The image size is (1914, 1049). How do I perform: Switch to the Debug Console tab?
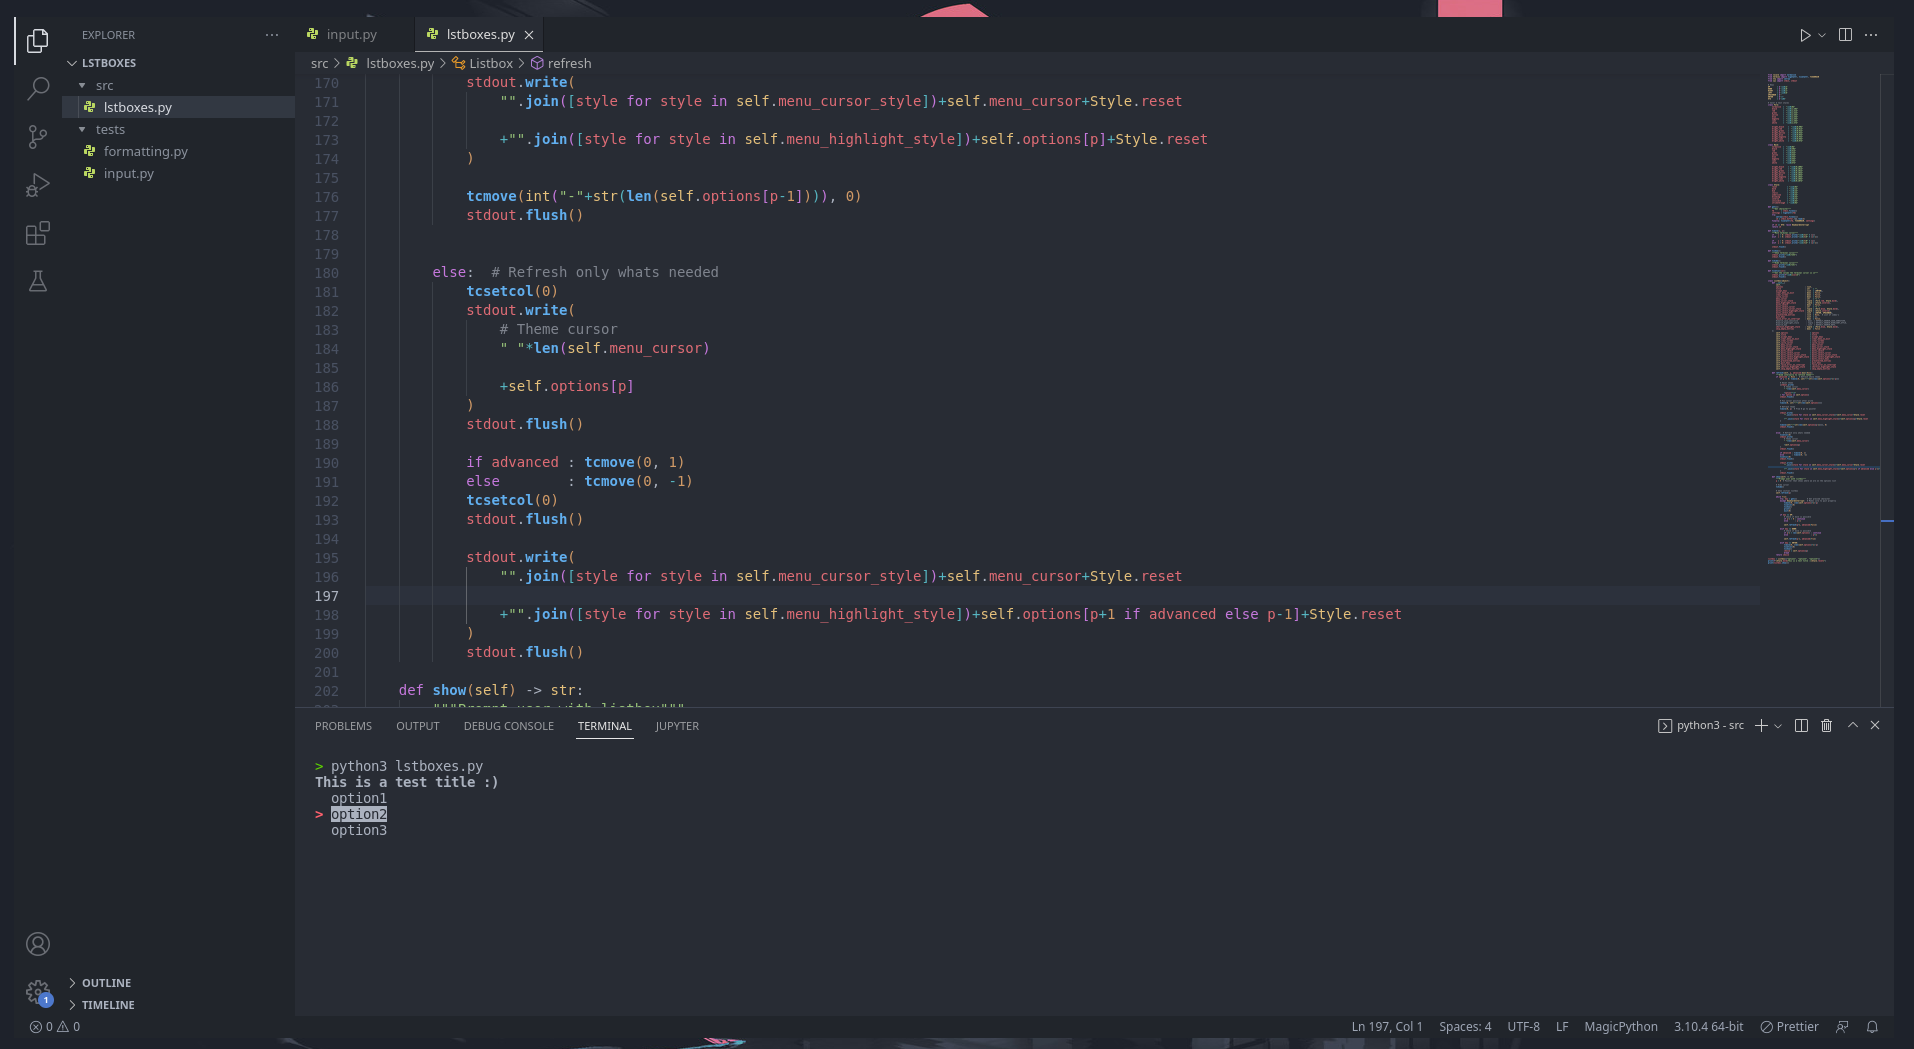click(x=509, y=726)
